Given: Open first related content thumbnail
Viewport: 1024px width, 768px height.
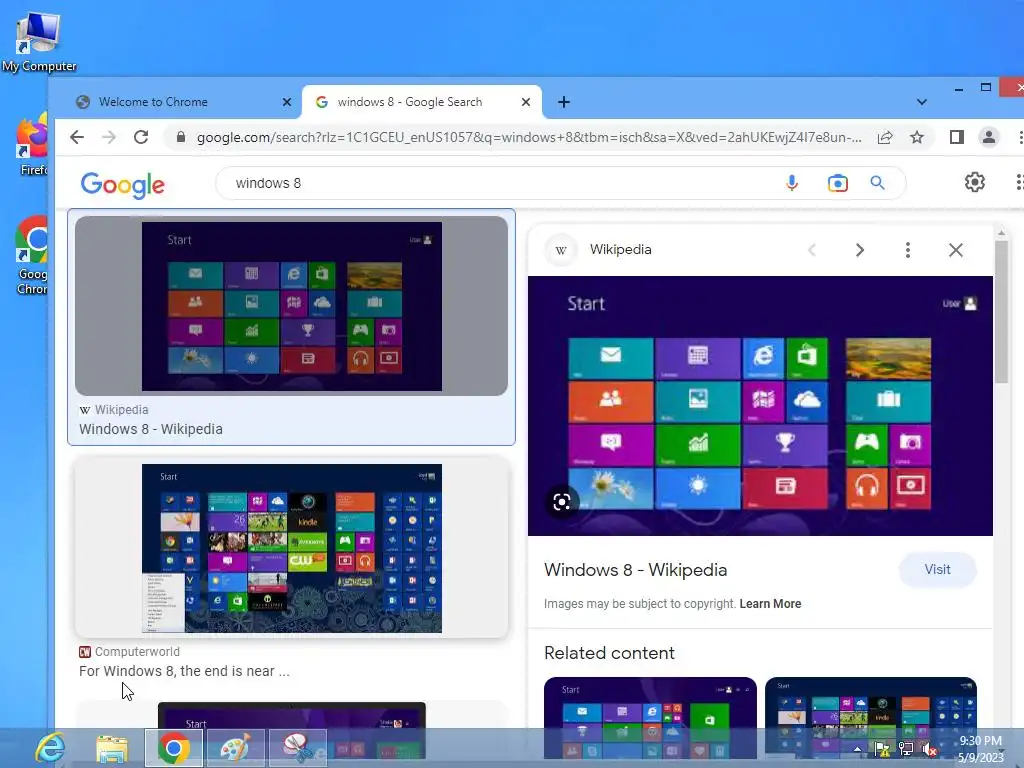Looking at the screenshot, I should click(650, 718).
